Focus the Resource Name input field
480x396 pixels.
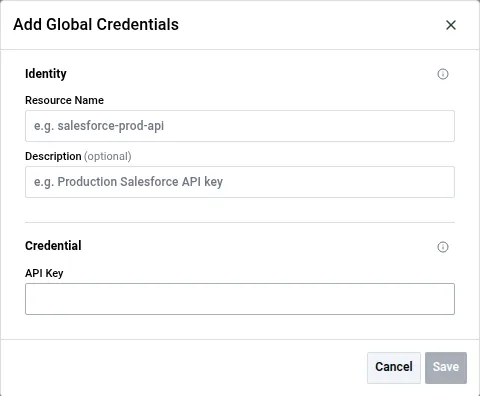[240, 126]
